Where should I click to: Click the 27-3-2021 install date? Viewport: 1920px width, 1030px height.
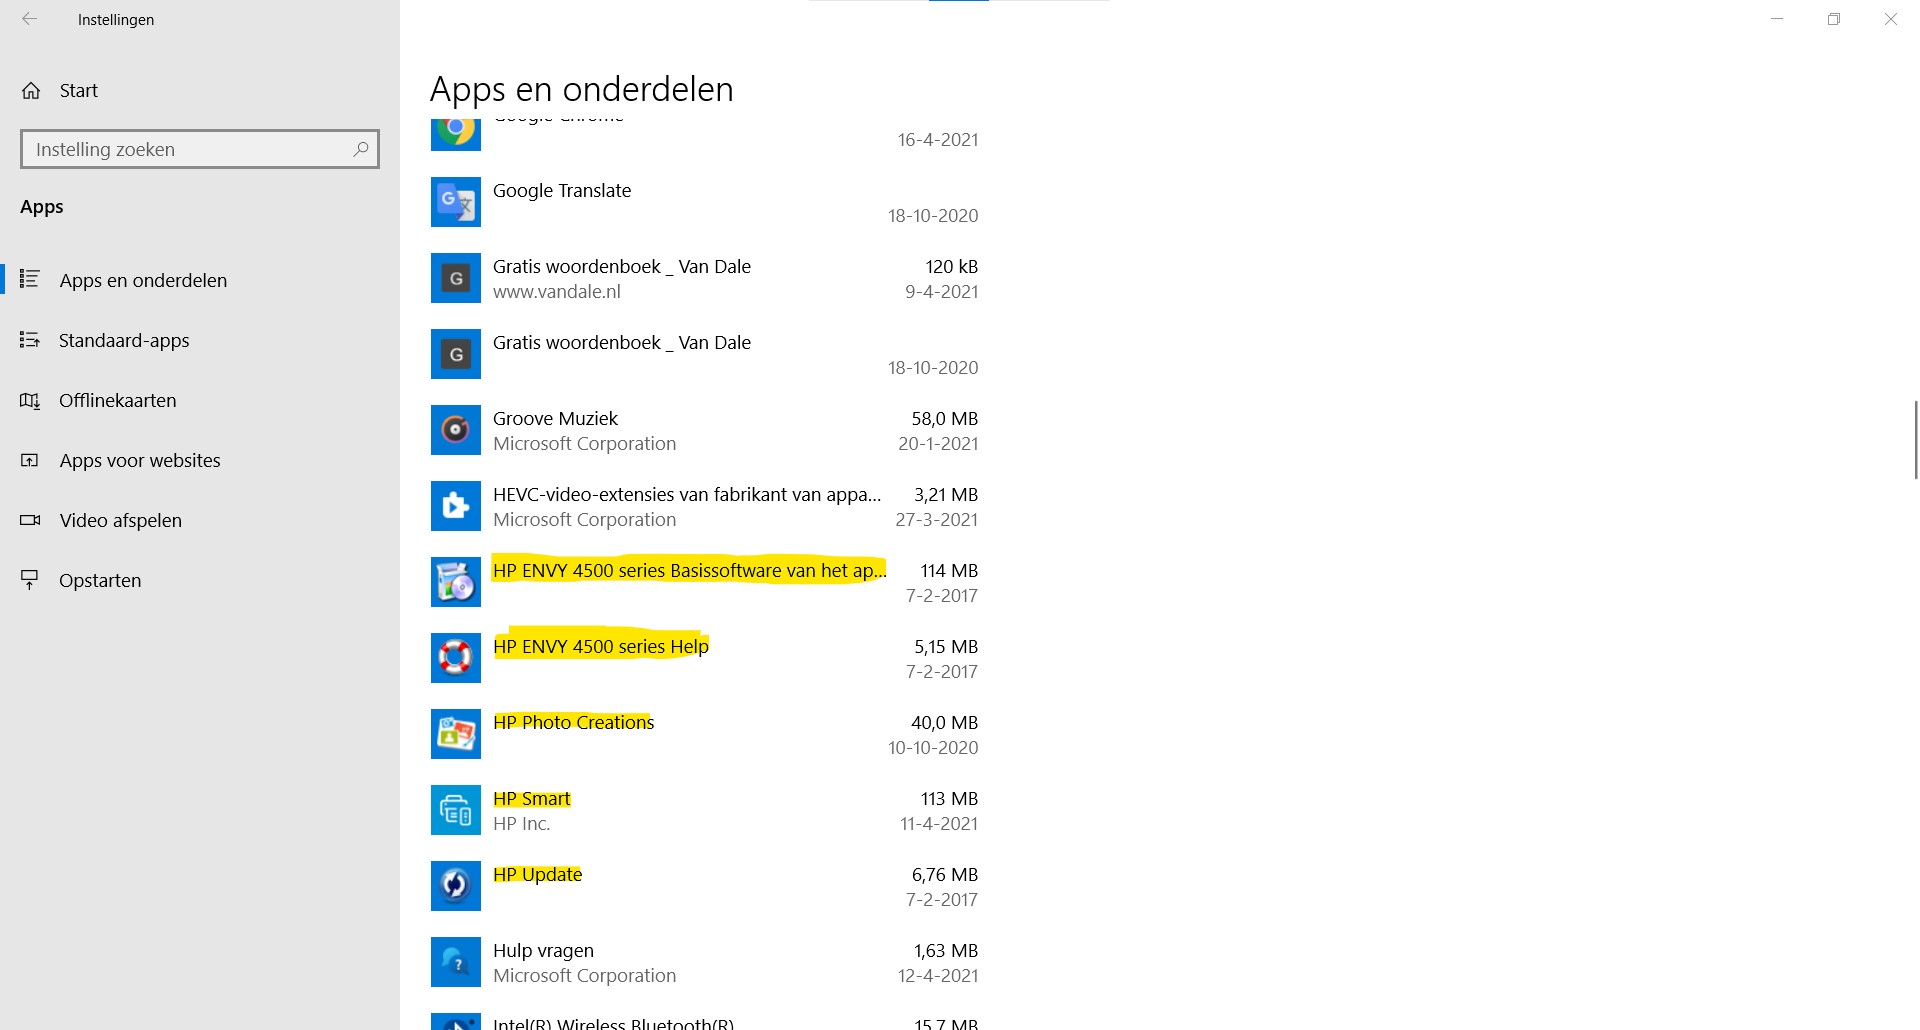tap(937, 520)
